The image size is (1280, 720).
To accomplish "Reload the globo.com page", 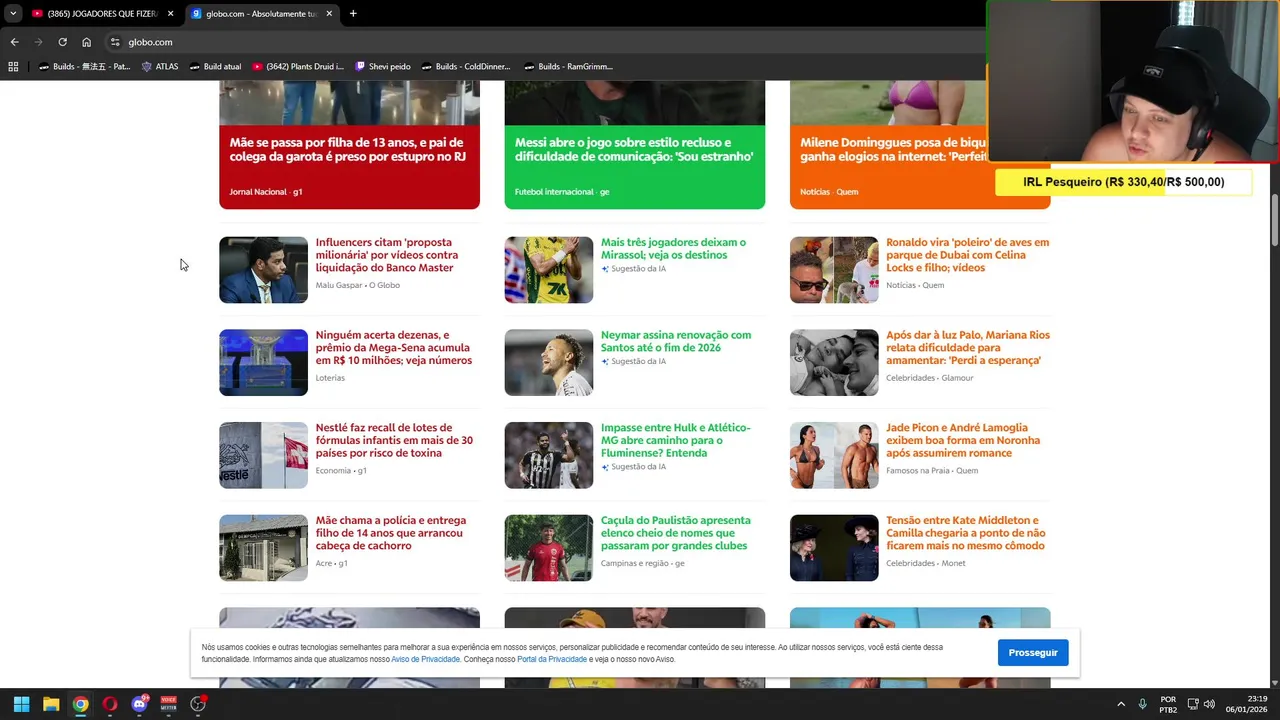I will click(62, 42).
